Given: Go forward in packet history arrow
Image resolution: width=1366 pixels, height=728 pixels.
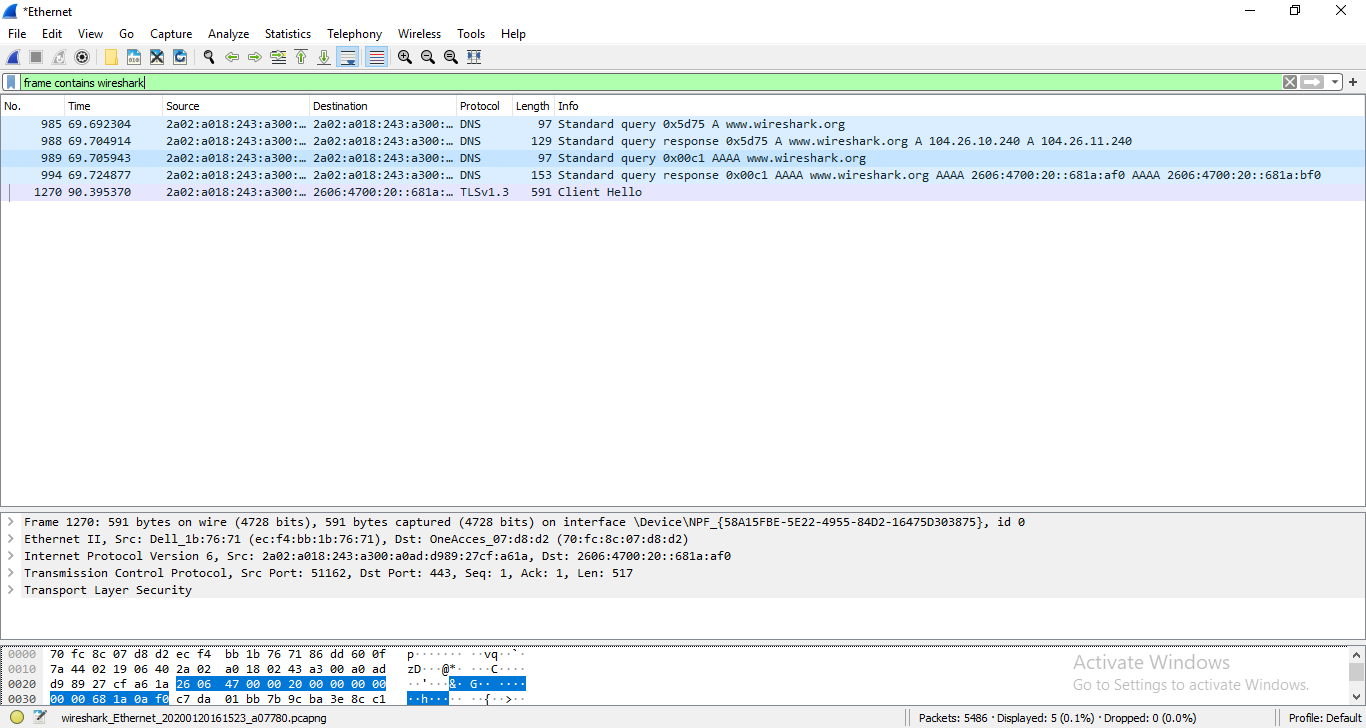Looking at the screenshot, I should 255,57.
